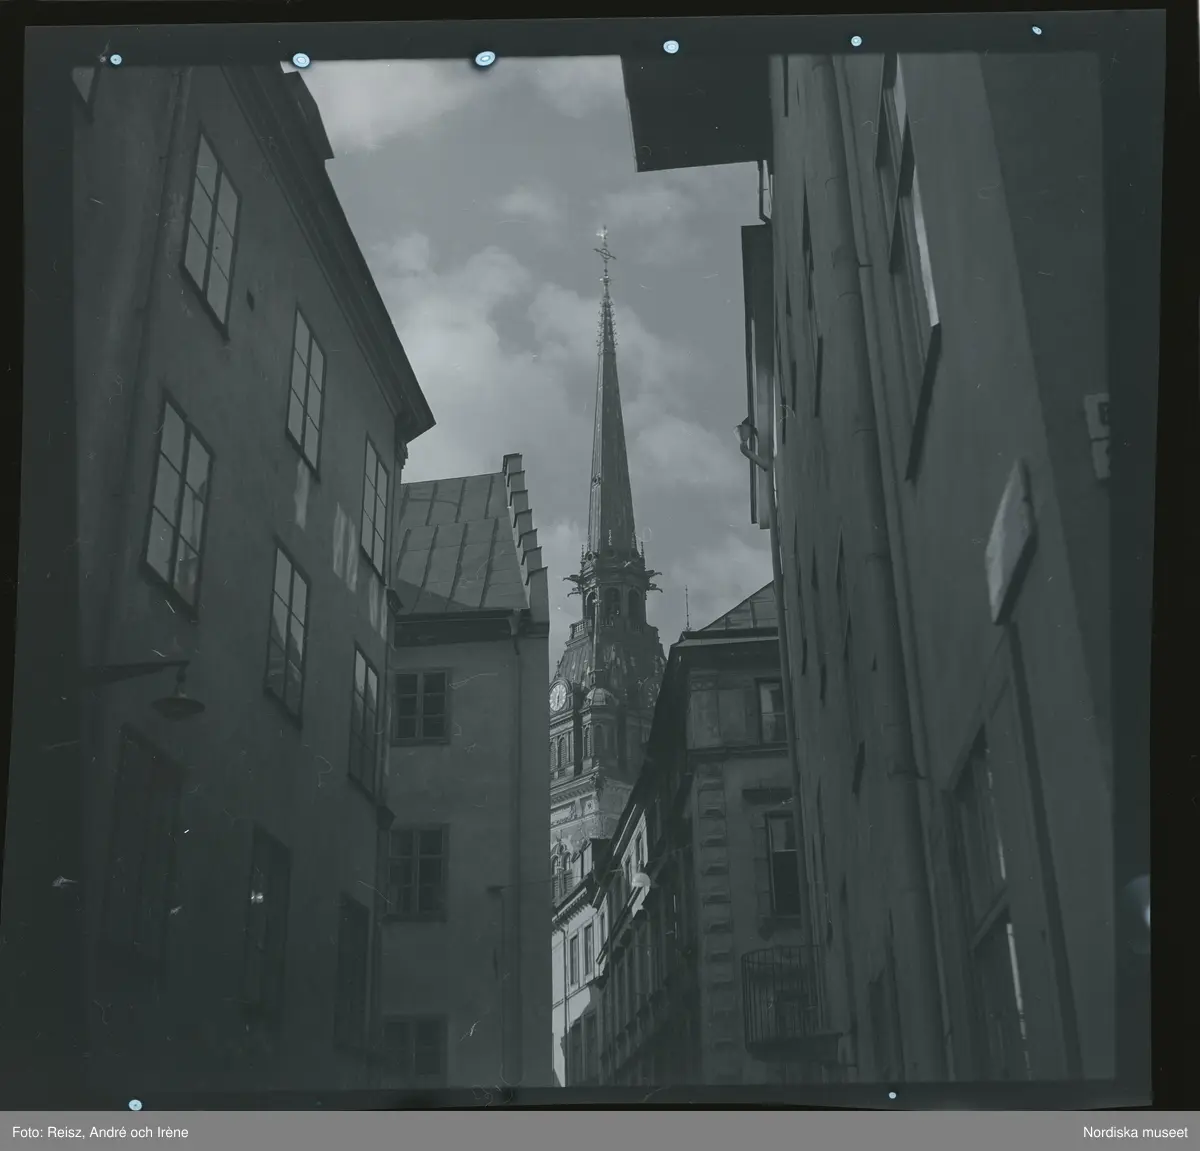Select the small round globe lamp above the alley
The width and height of the screenshot is (1200, 1151).
[639, 880]
